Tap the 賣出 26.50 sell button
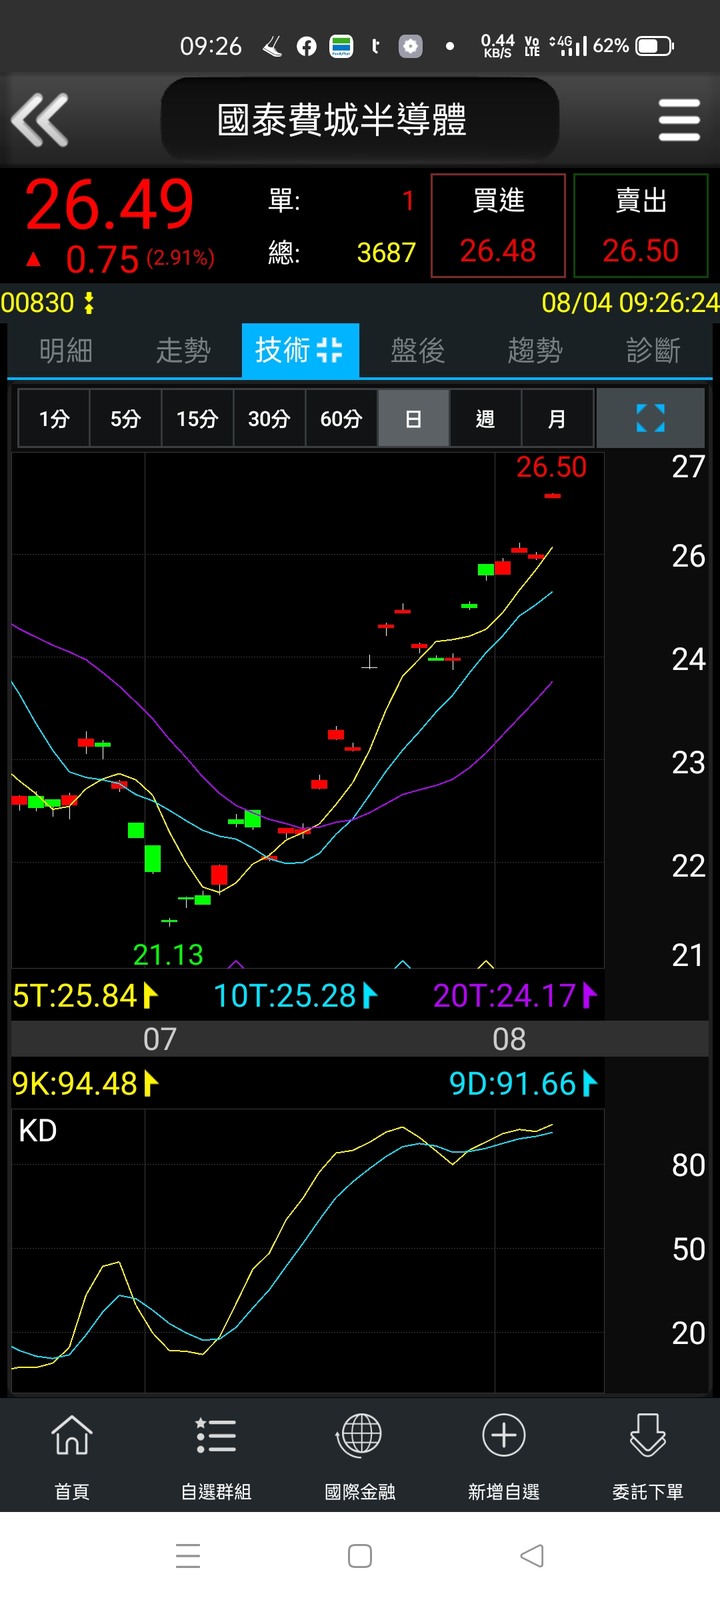The width and height of the screenshot is (720, 1600). [641, 225]
